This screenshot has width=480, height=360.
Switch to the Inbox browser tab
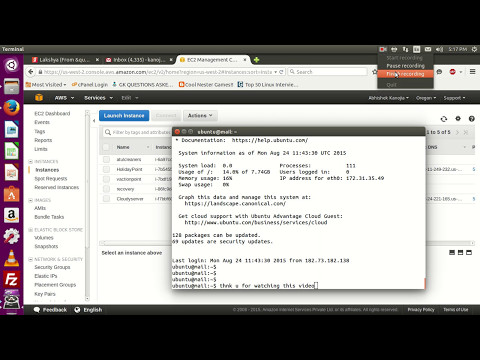point(139,60)
